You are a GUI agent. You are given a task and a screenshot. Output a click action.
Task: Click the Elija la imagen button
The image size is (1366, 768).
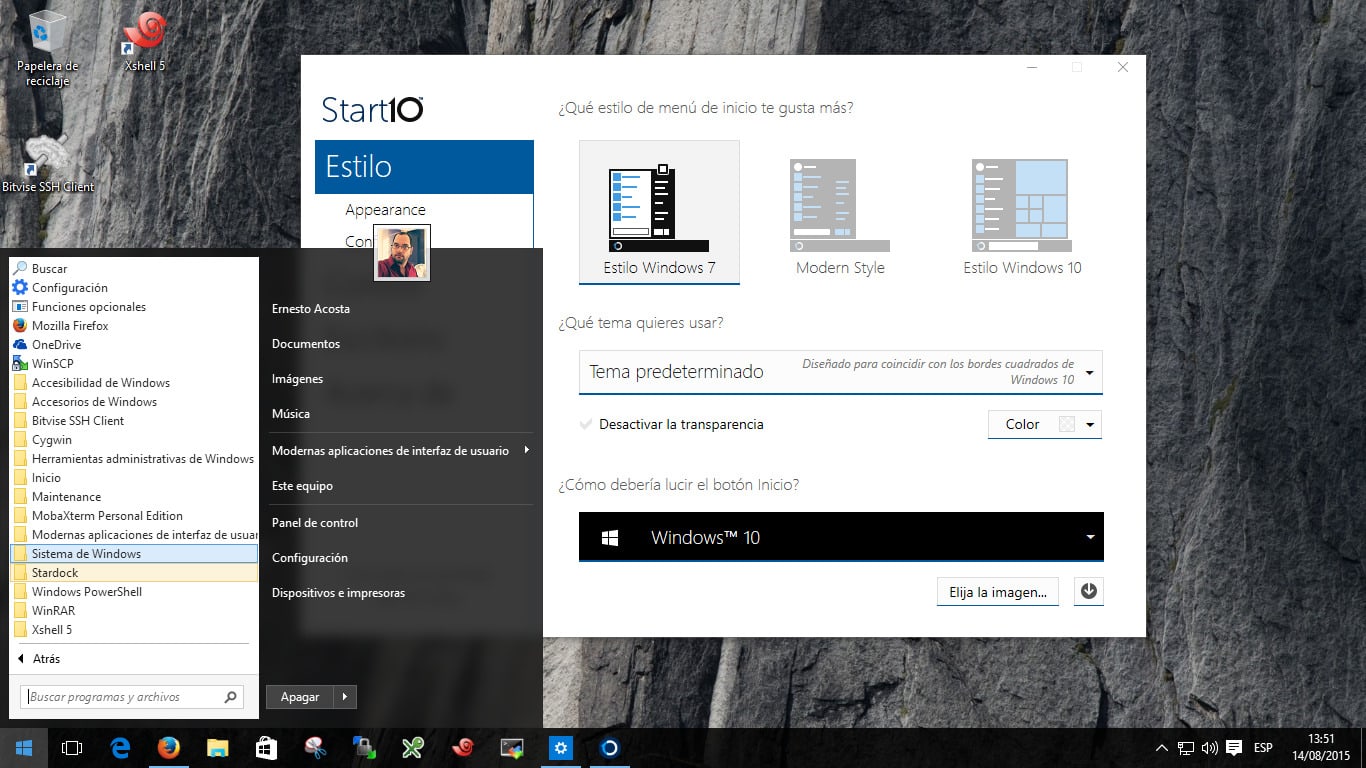coord(996,591)
